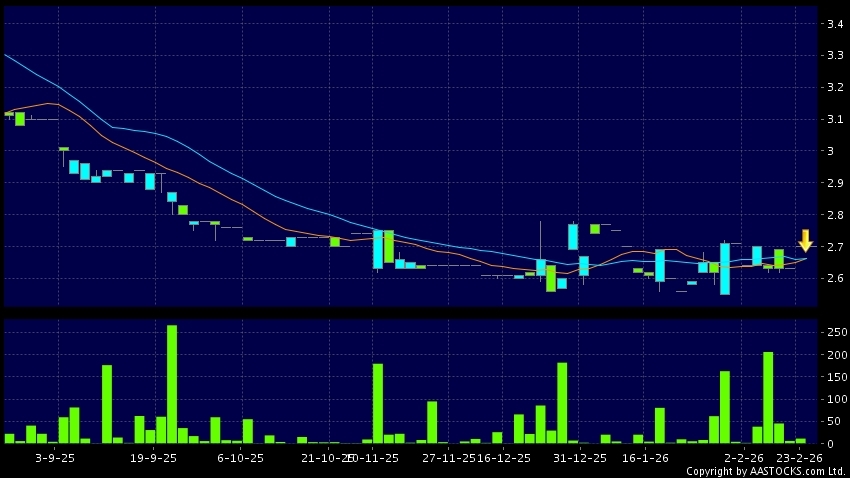This screenshot has height=478, width=850.
Task: Click the first green candlestick at chart start
Action: (10, 114)
